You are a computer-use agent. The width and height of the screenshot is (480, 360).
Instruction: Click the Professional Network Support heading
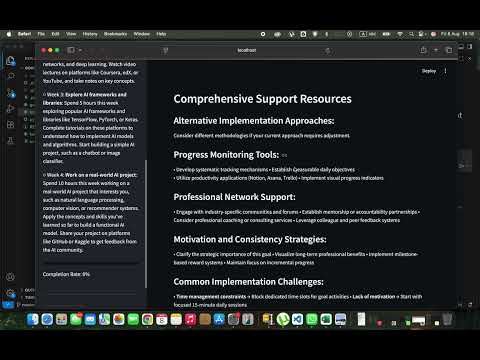(234, 197)
